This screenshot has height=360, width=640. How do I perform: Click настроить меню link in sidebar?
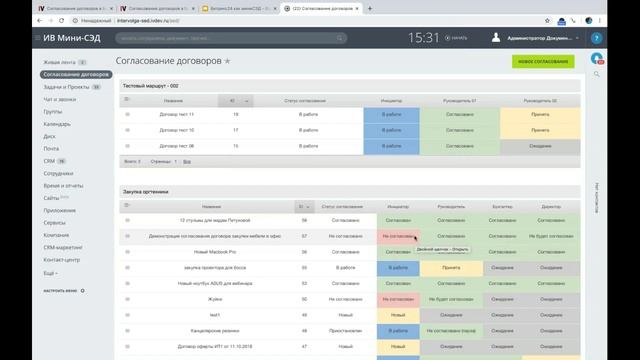click(60, 291)
